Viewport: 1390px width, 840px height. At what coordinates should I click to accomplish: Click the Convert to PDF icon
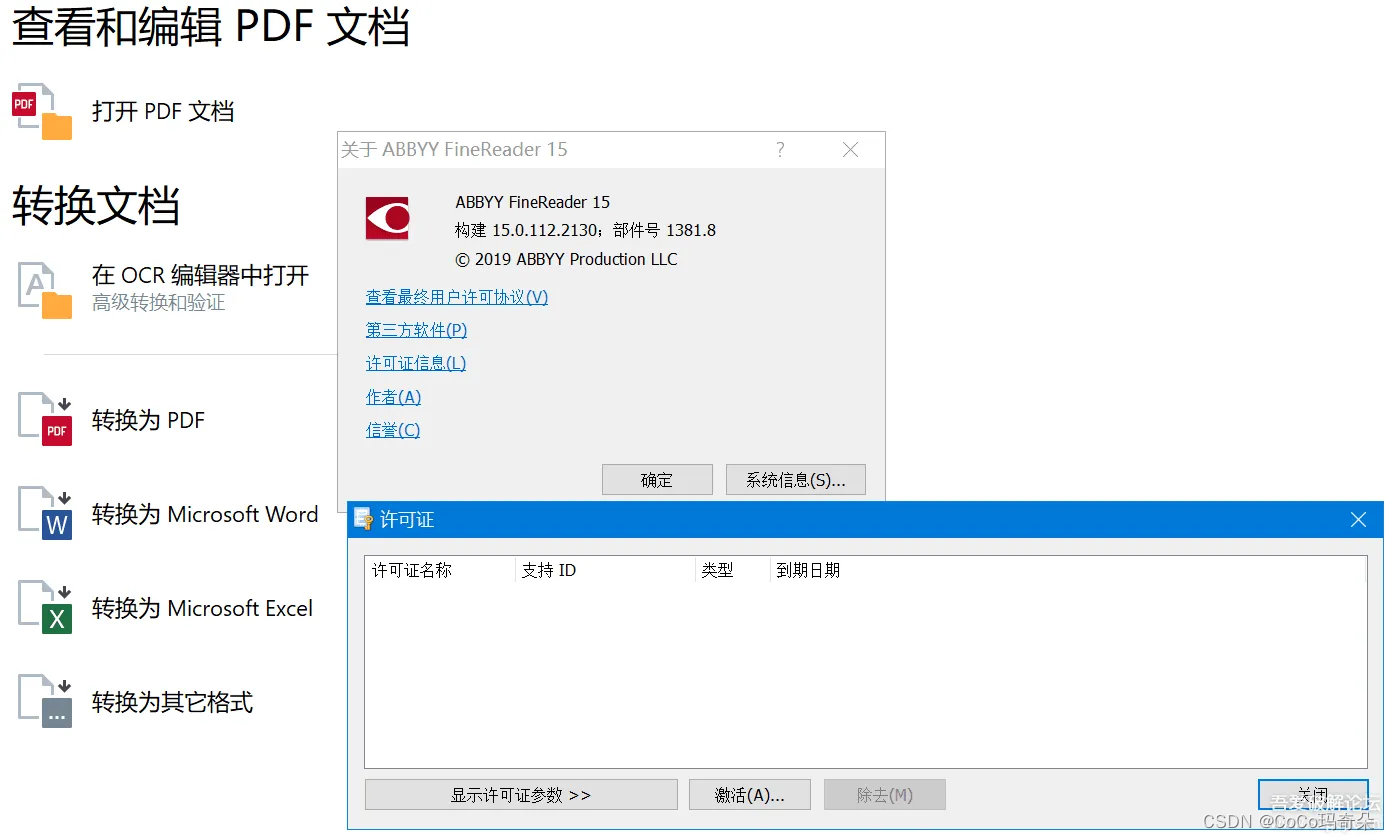(45, 420)
